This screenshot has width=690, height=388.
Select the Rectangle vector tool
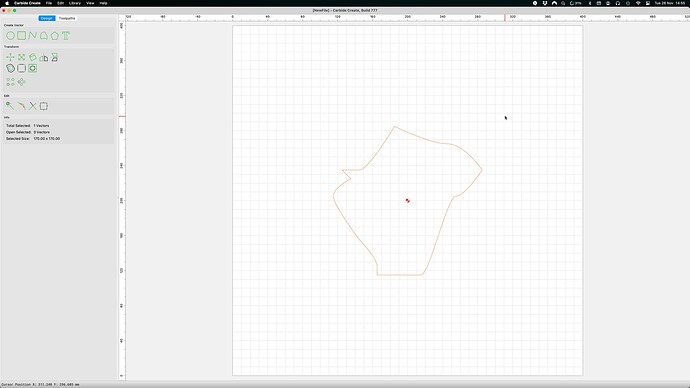coord(21,36)
